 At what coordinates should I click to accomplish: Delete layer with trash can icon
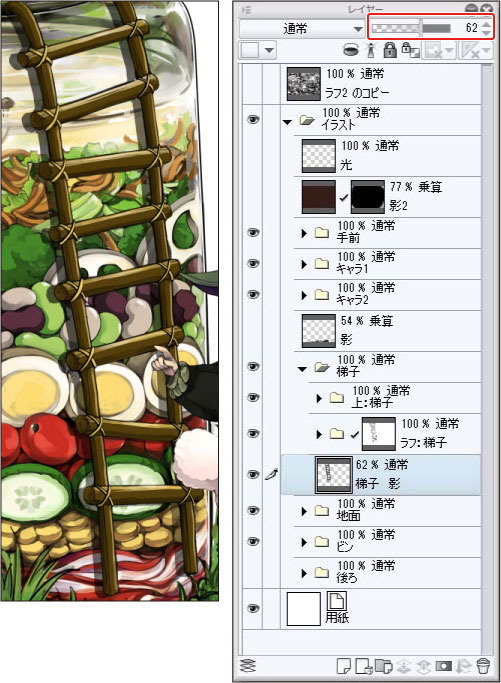(x=484, y=666)
